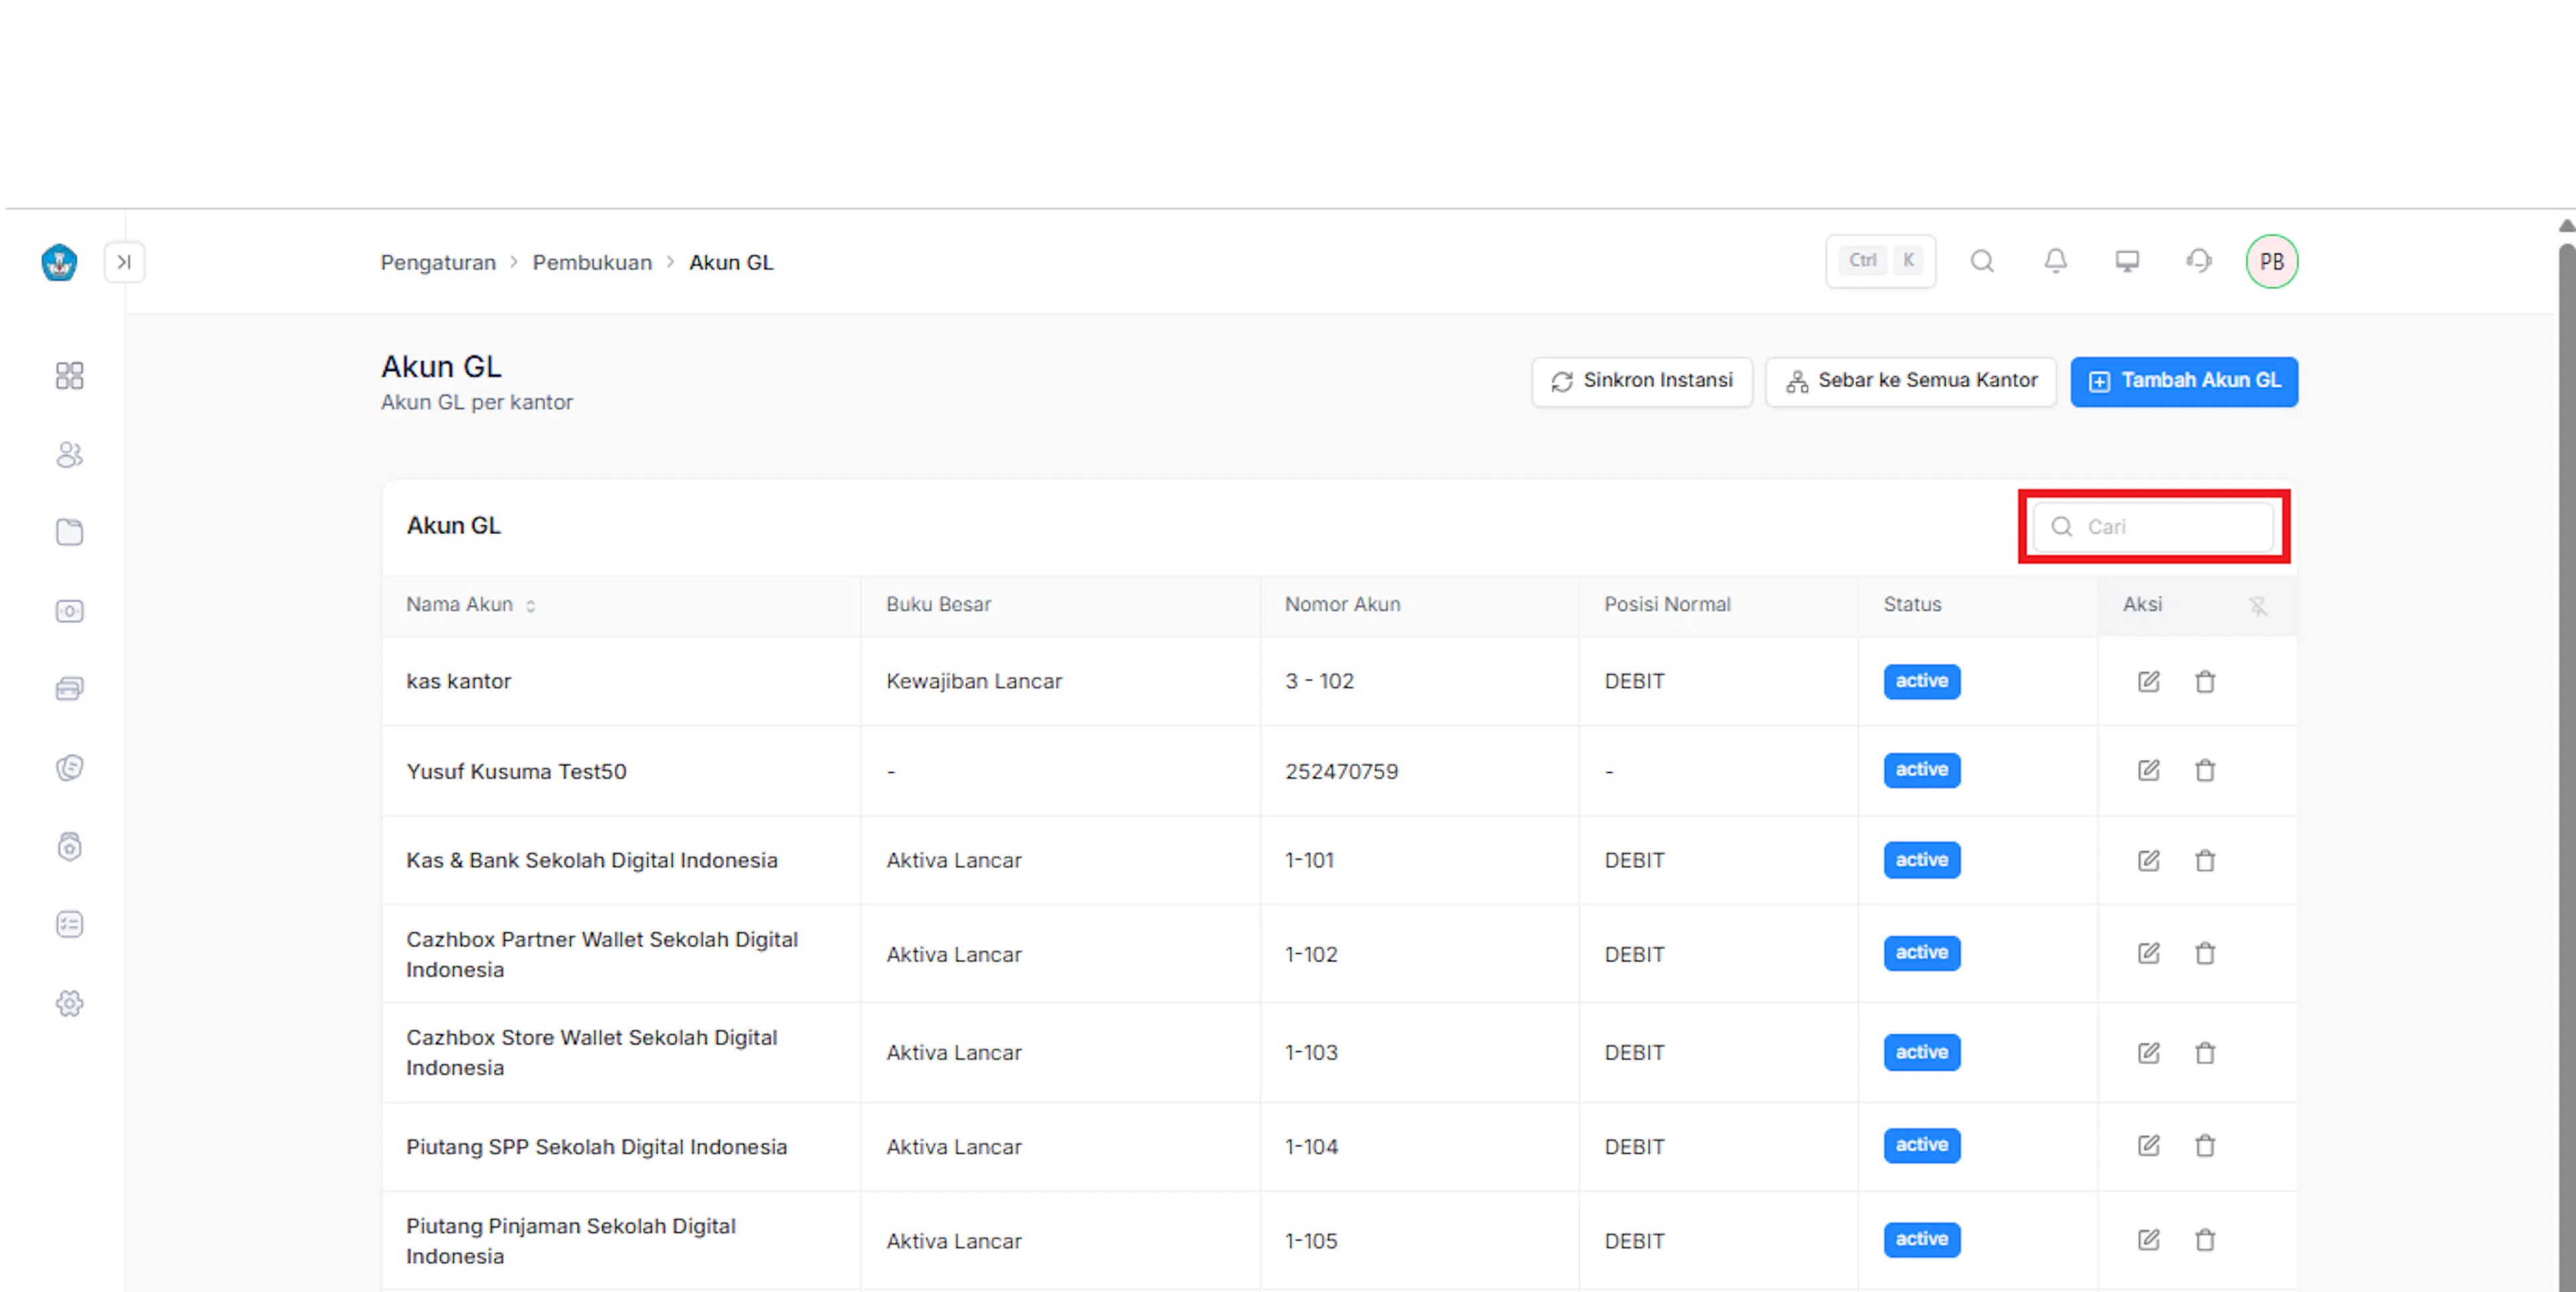Screen dimensions: 2576x1292
Task: Click active badge in 1-101 row
Action: [x=1921, y=860]
